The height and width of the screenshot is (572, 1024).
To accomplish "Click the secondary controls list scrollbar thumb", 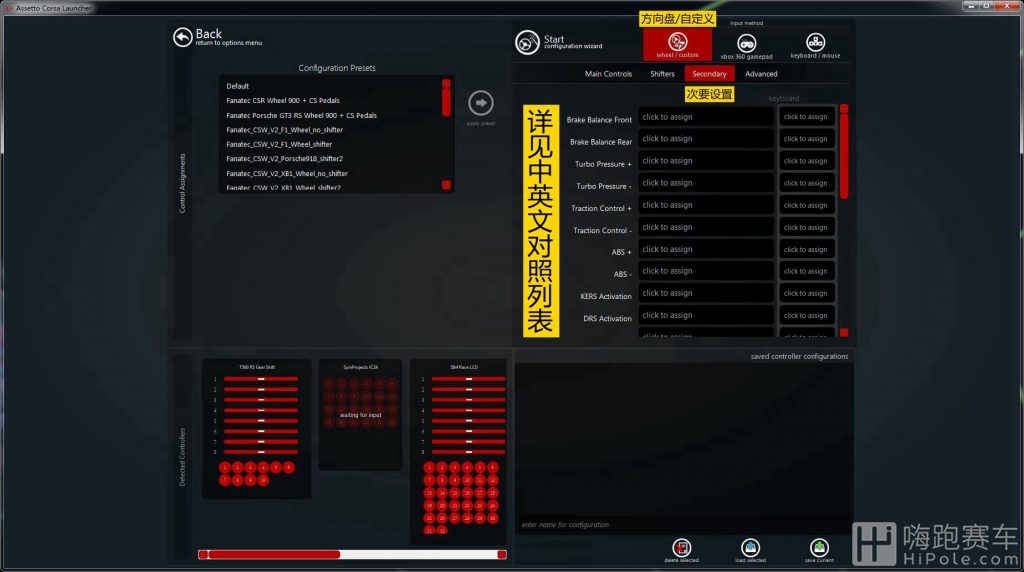I will click(x=844, y=155).
